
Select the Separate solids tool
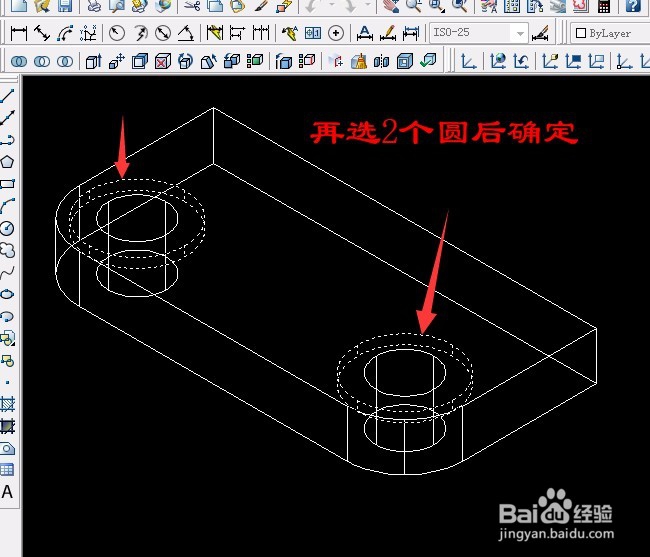[382, 62]
